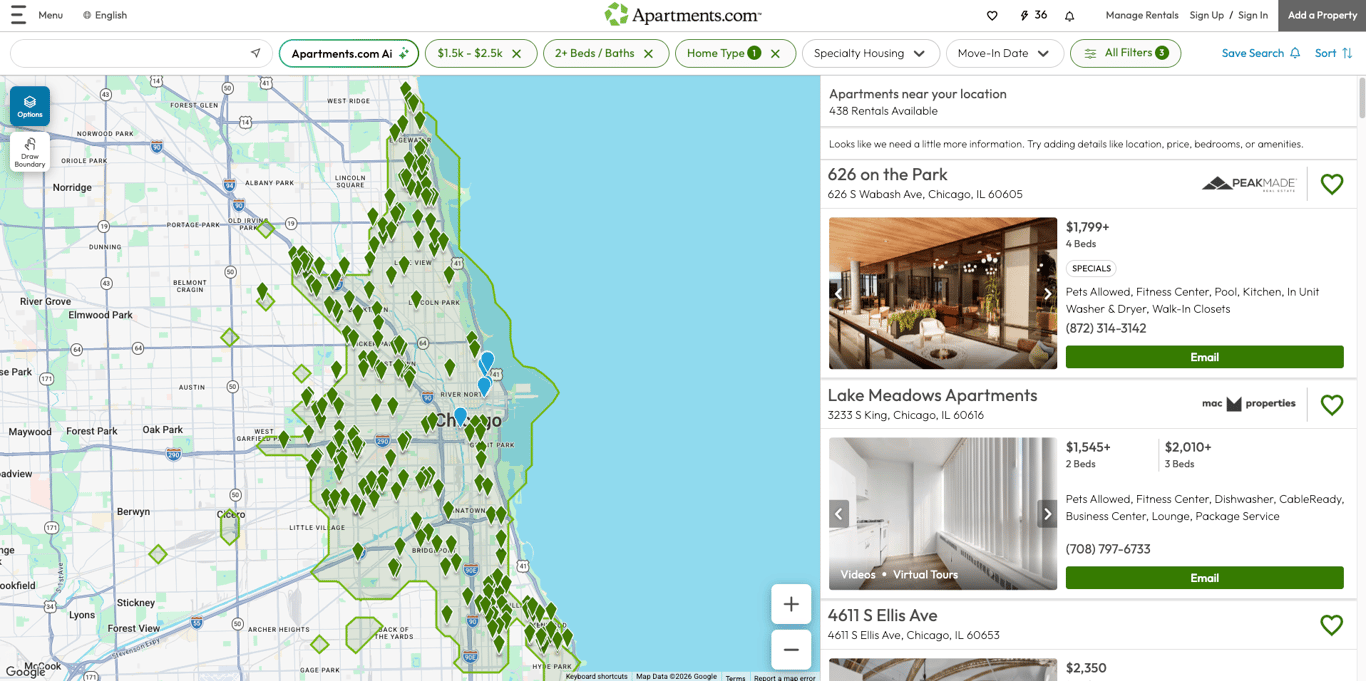Open the Apartments.com logo home link

tap(683, 15)
